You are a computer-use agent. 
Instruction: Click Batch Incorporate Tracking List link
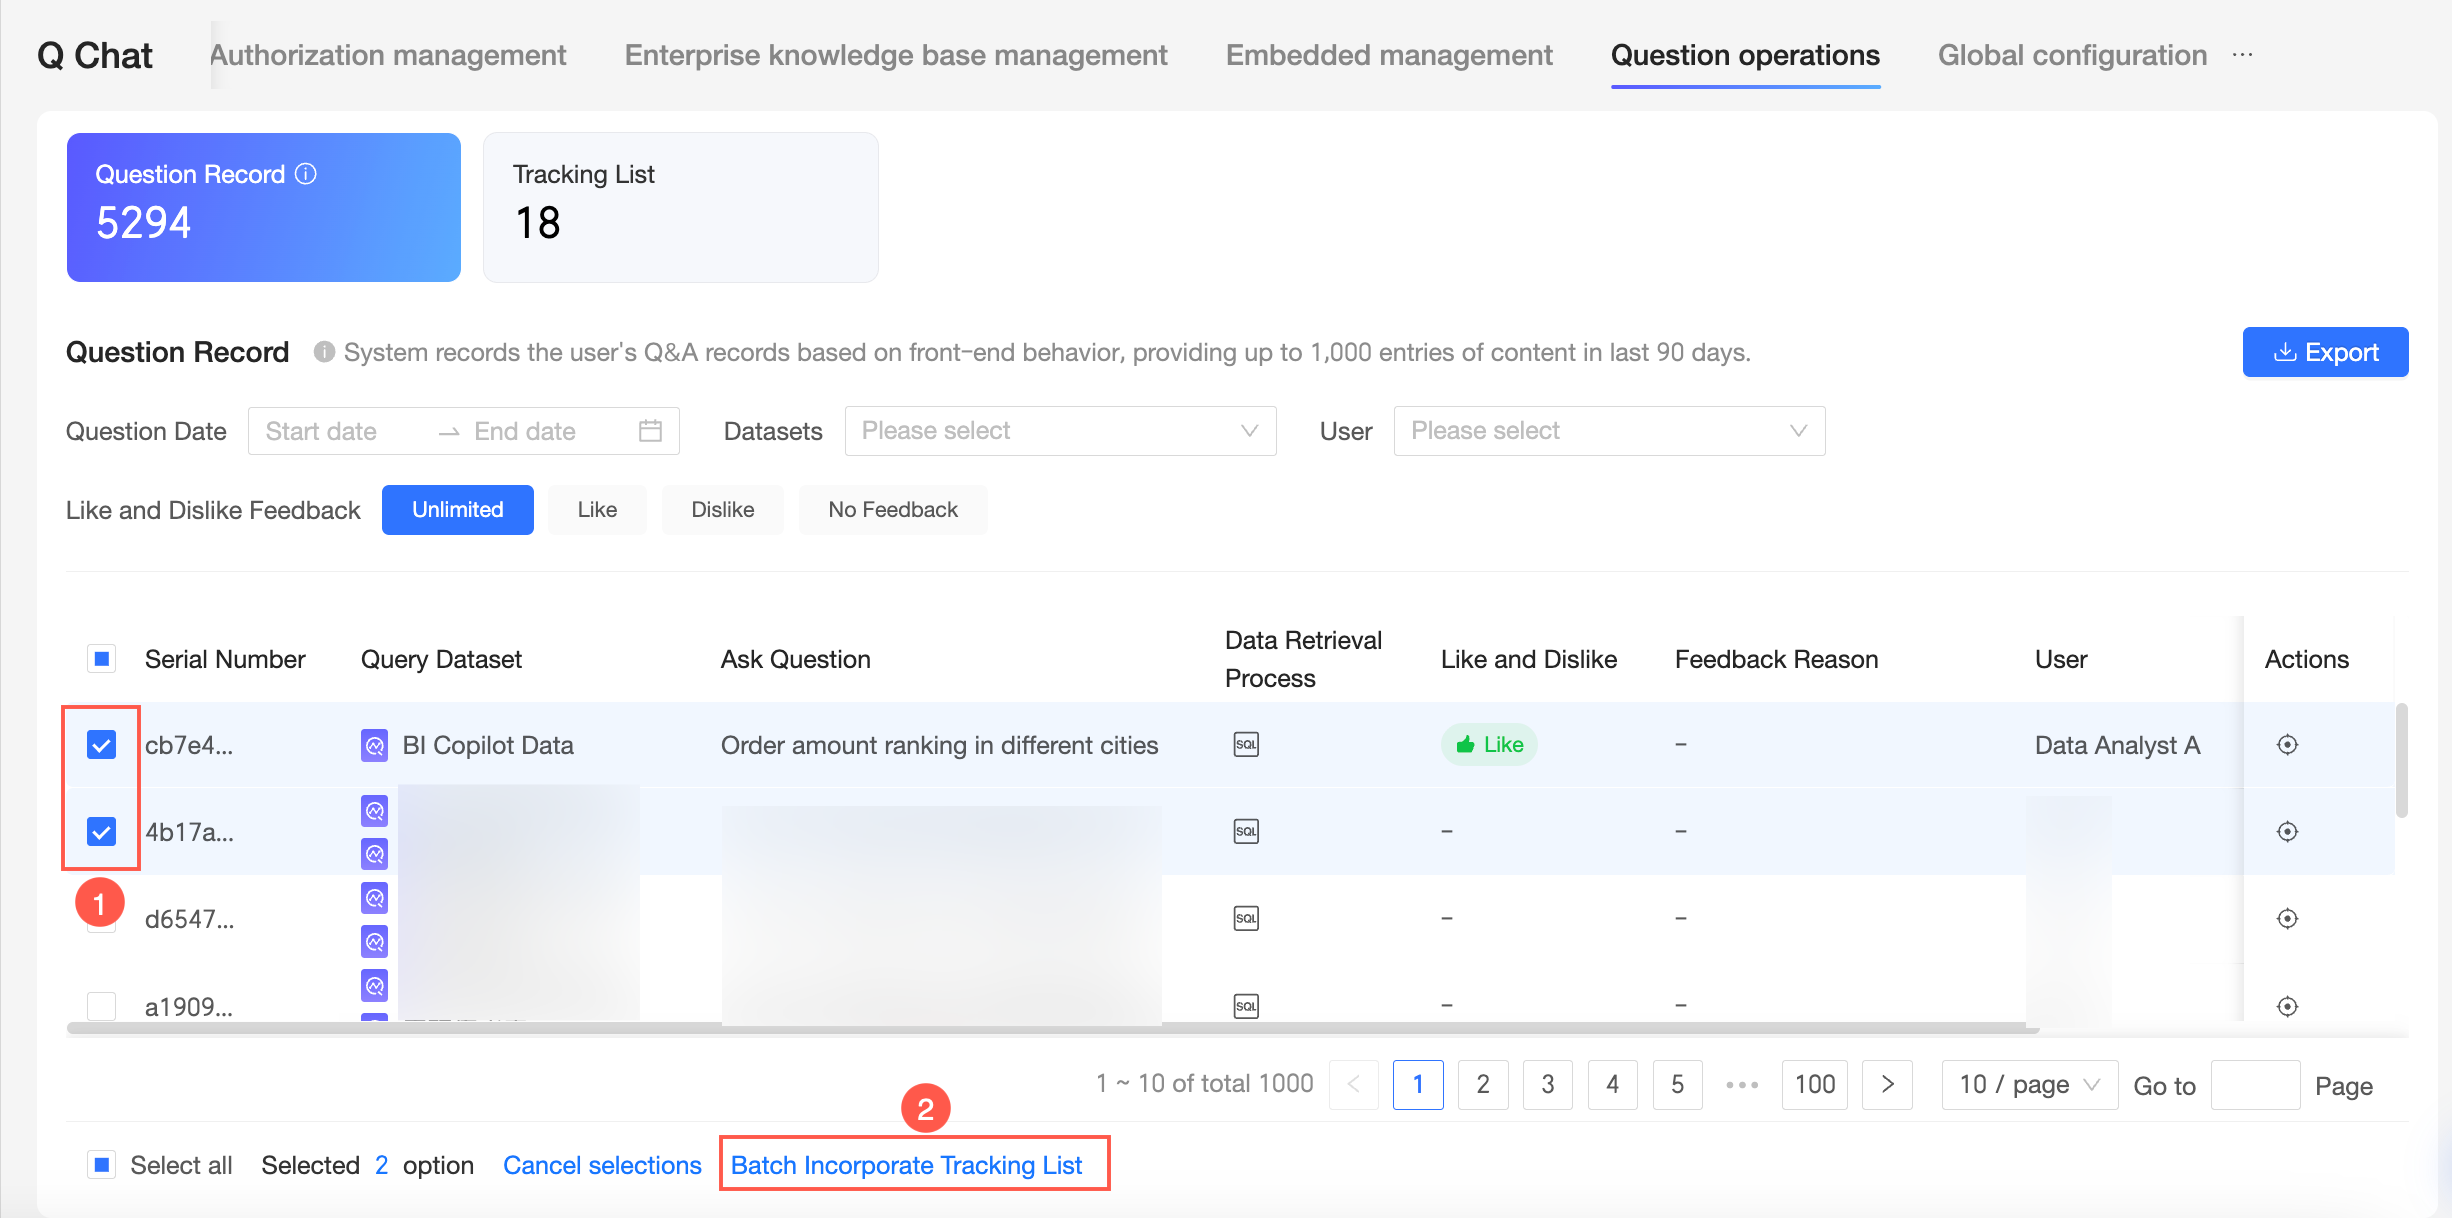point(906,1165)
